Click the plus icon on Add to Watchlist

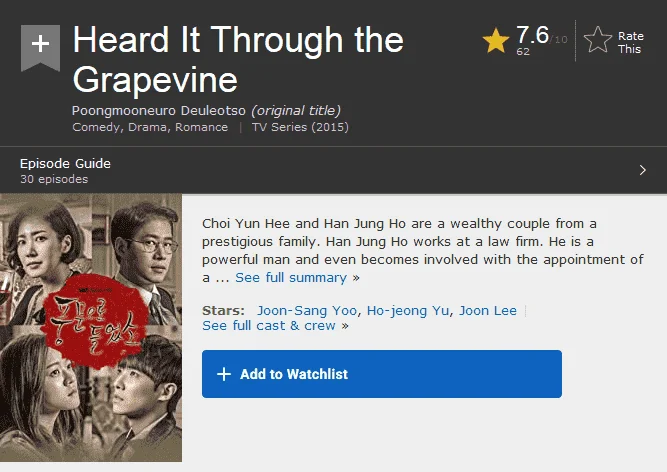[224, 374]
